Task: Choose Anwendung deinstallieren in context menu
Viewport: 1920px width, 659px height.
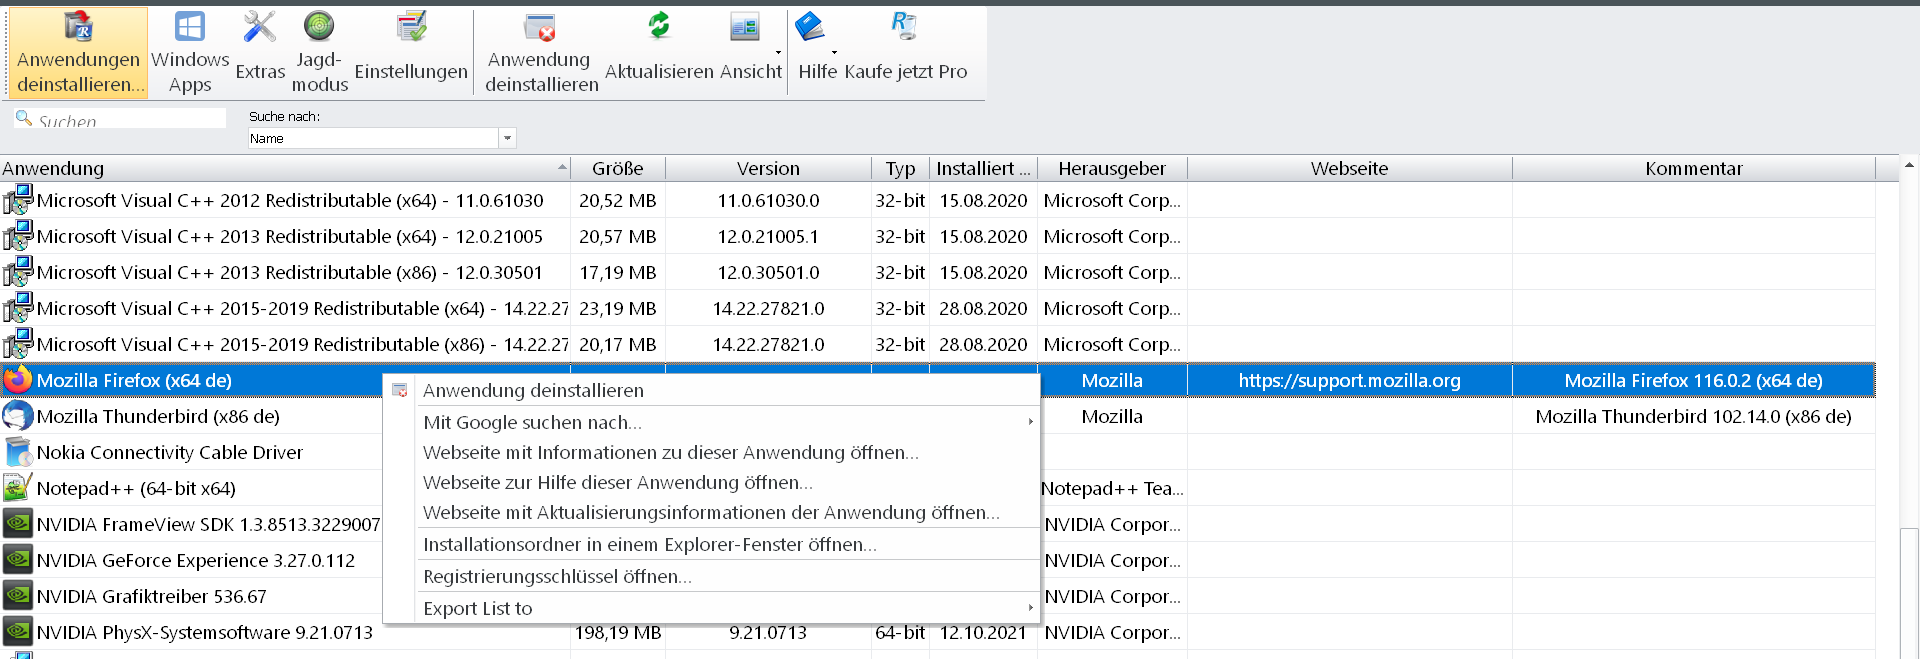Action: [533, 391]
